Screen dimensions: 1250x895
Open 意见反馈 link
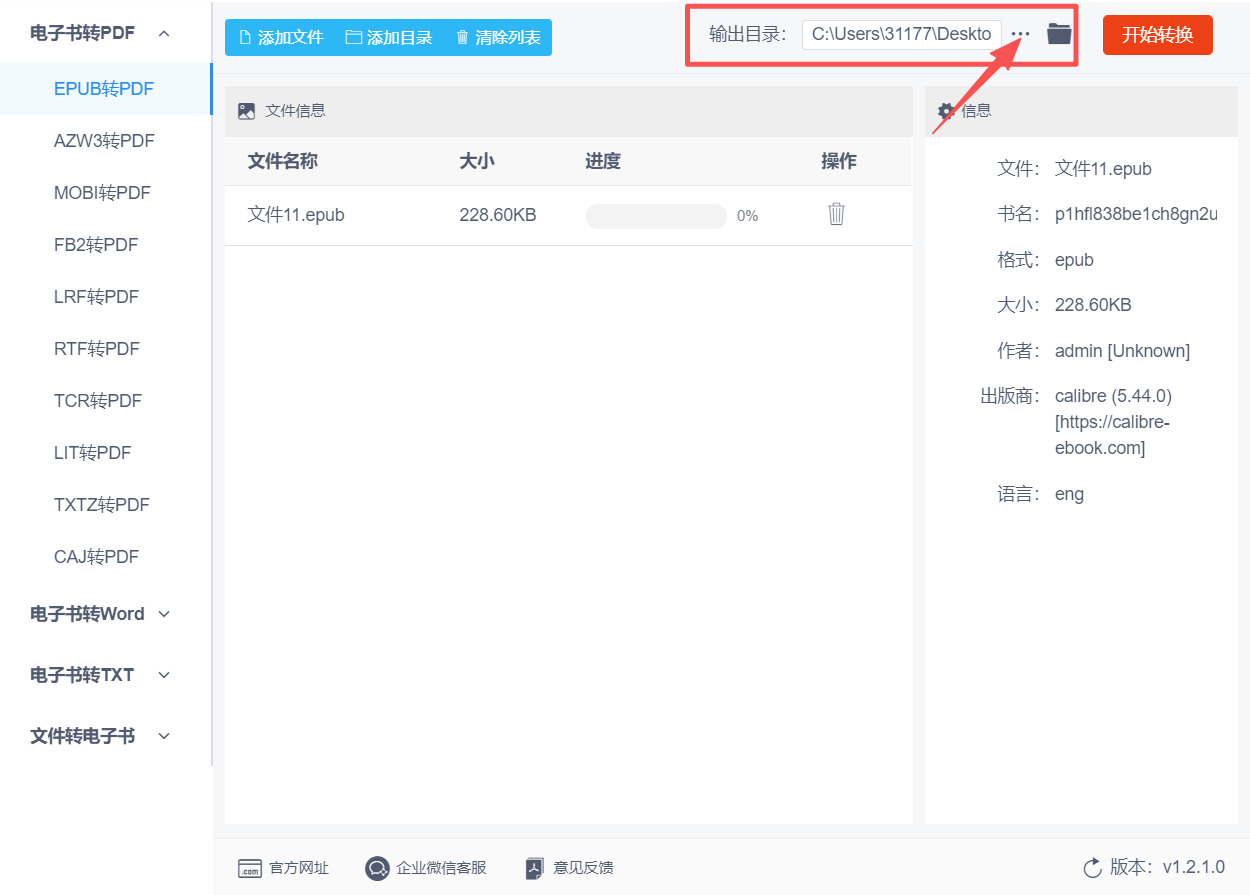click(x=583, y=868)
